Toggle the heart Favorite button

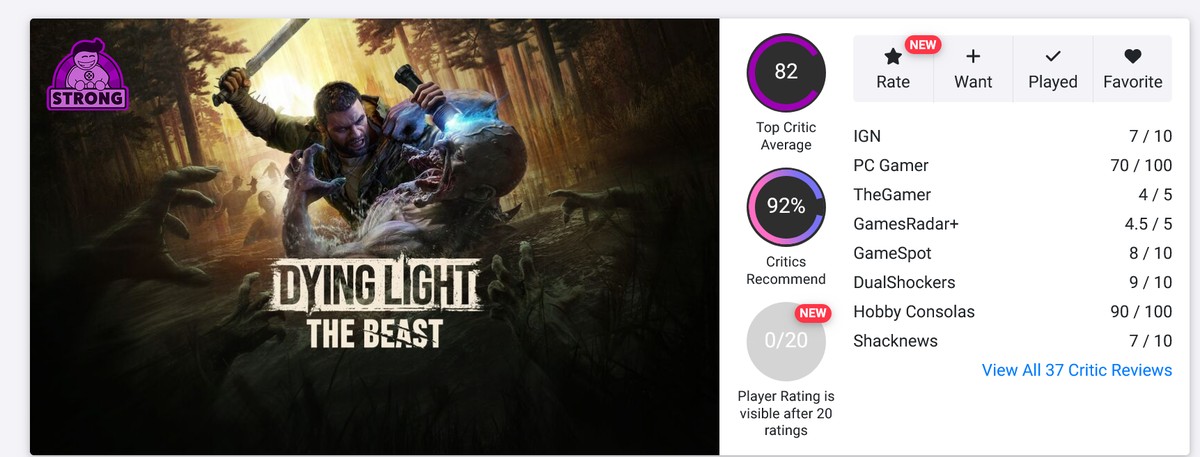coord(1132,58)
